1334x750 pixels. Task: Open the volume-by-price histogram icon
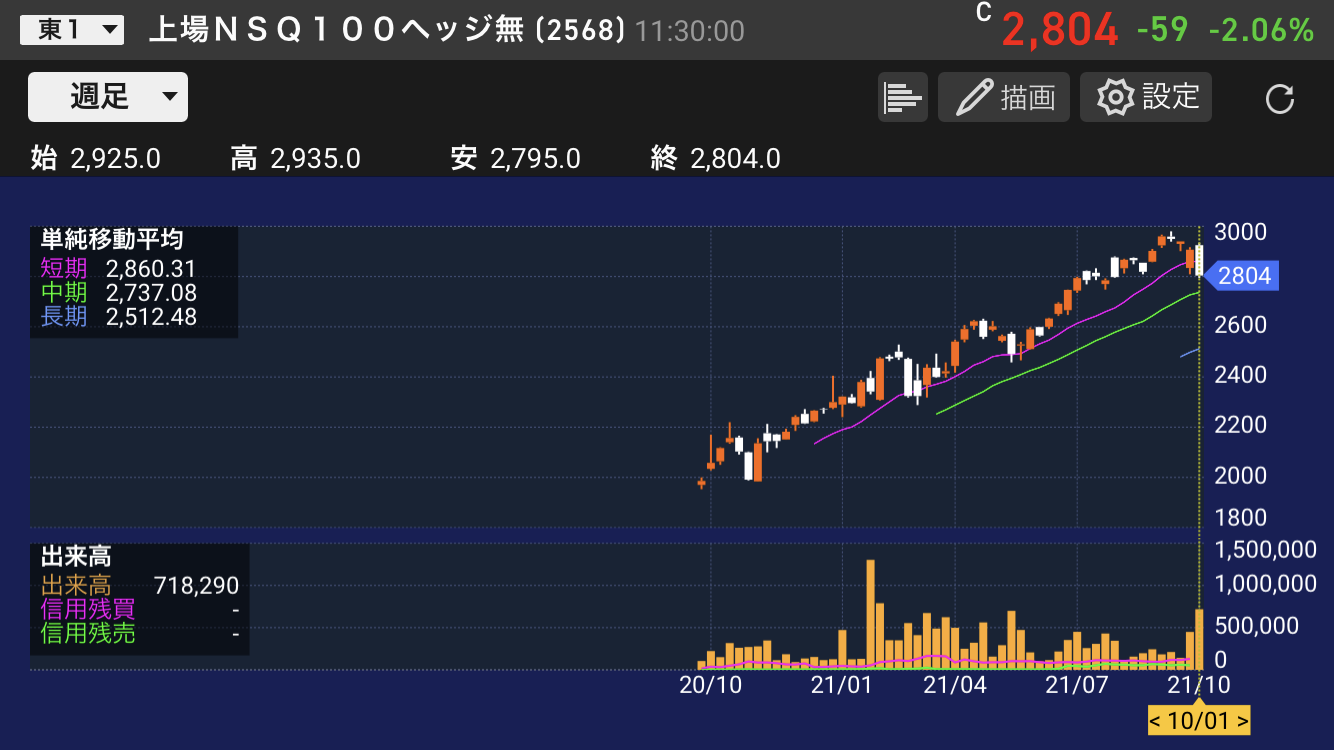coord(902,98)
